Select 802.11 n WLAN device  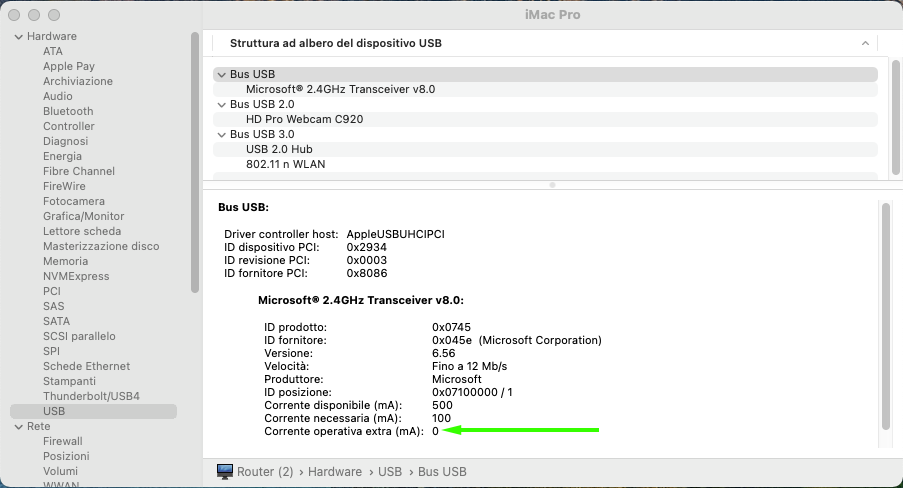(545, 164)
